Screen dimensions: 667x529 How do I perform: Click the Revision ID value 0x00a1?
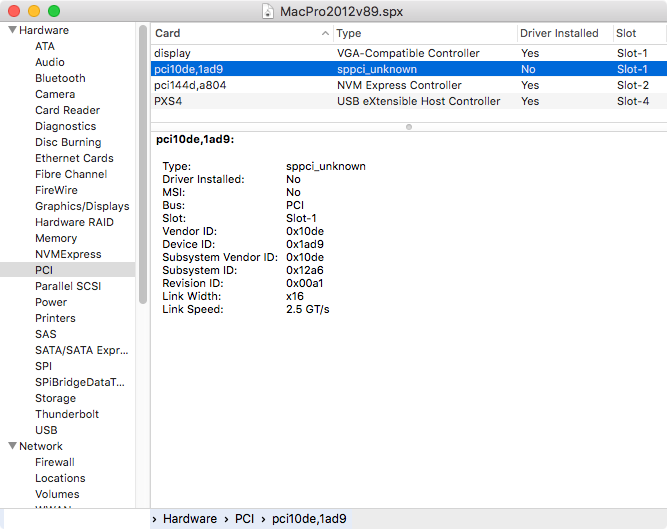(305, 284)
